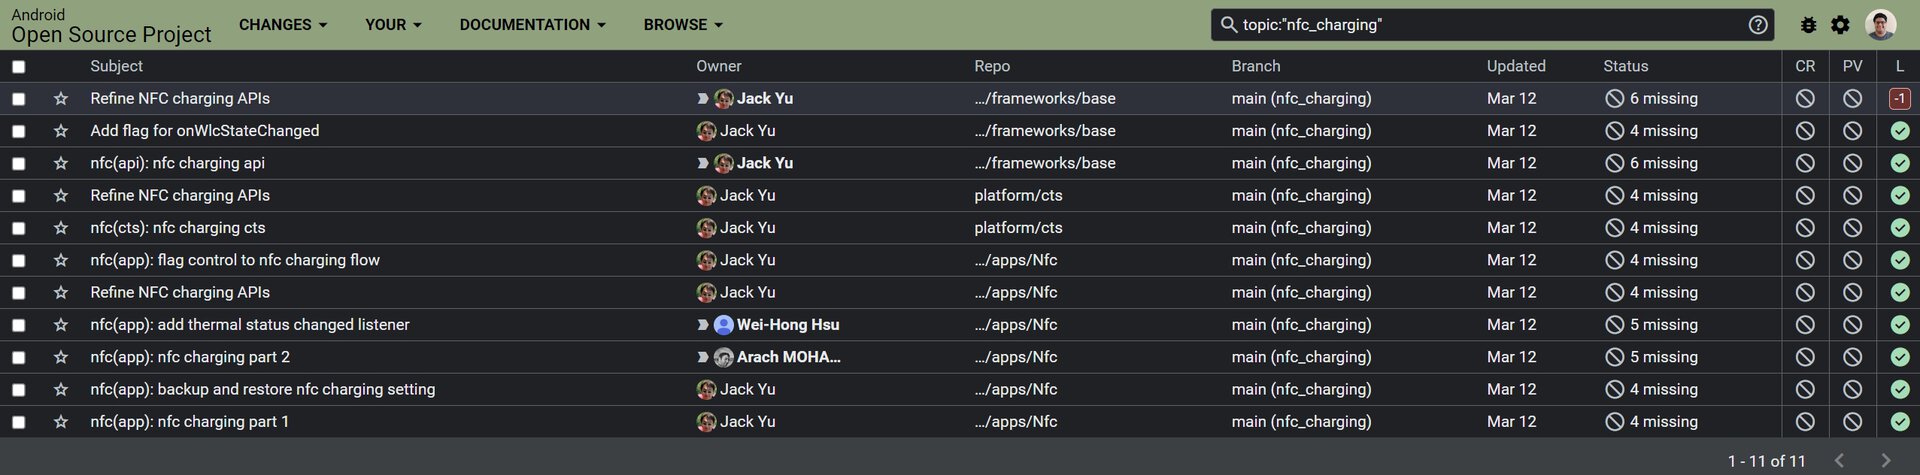Screen dimensions: 1920x475
Task: Open the BROWSE menu
Action: coord(683,25)
